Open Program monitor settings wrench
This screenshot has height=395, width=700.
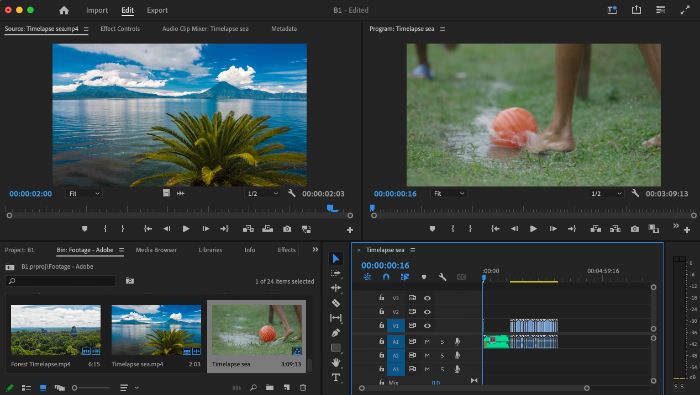635,193
